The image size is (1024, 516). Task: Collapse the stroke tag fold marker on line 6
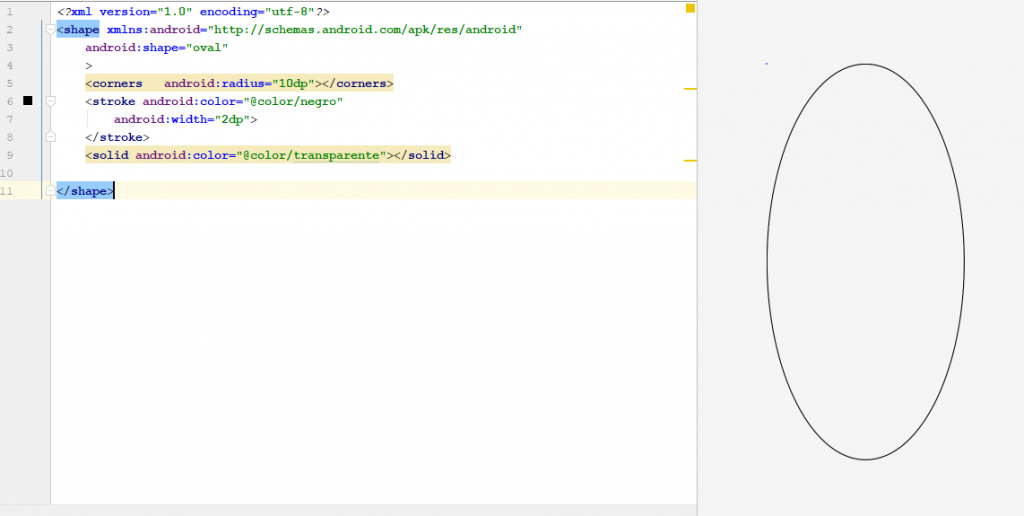[x=51, y=101]
